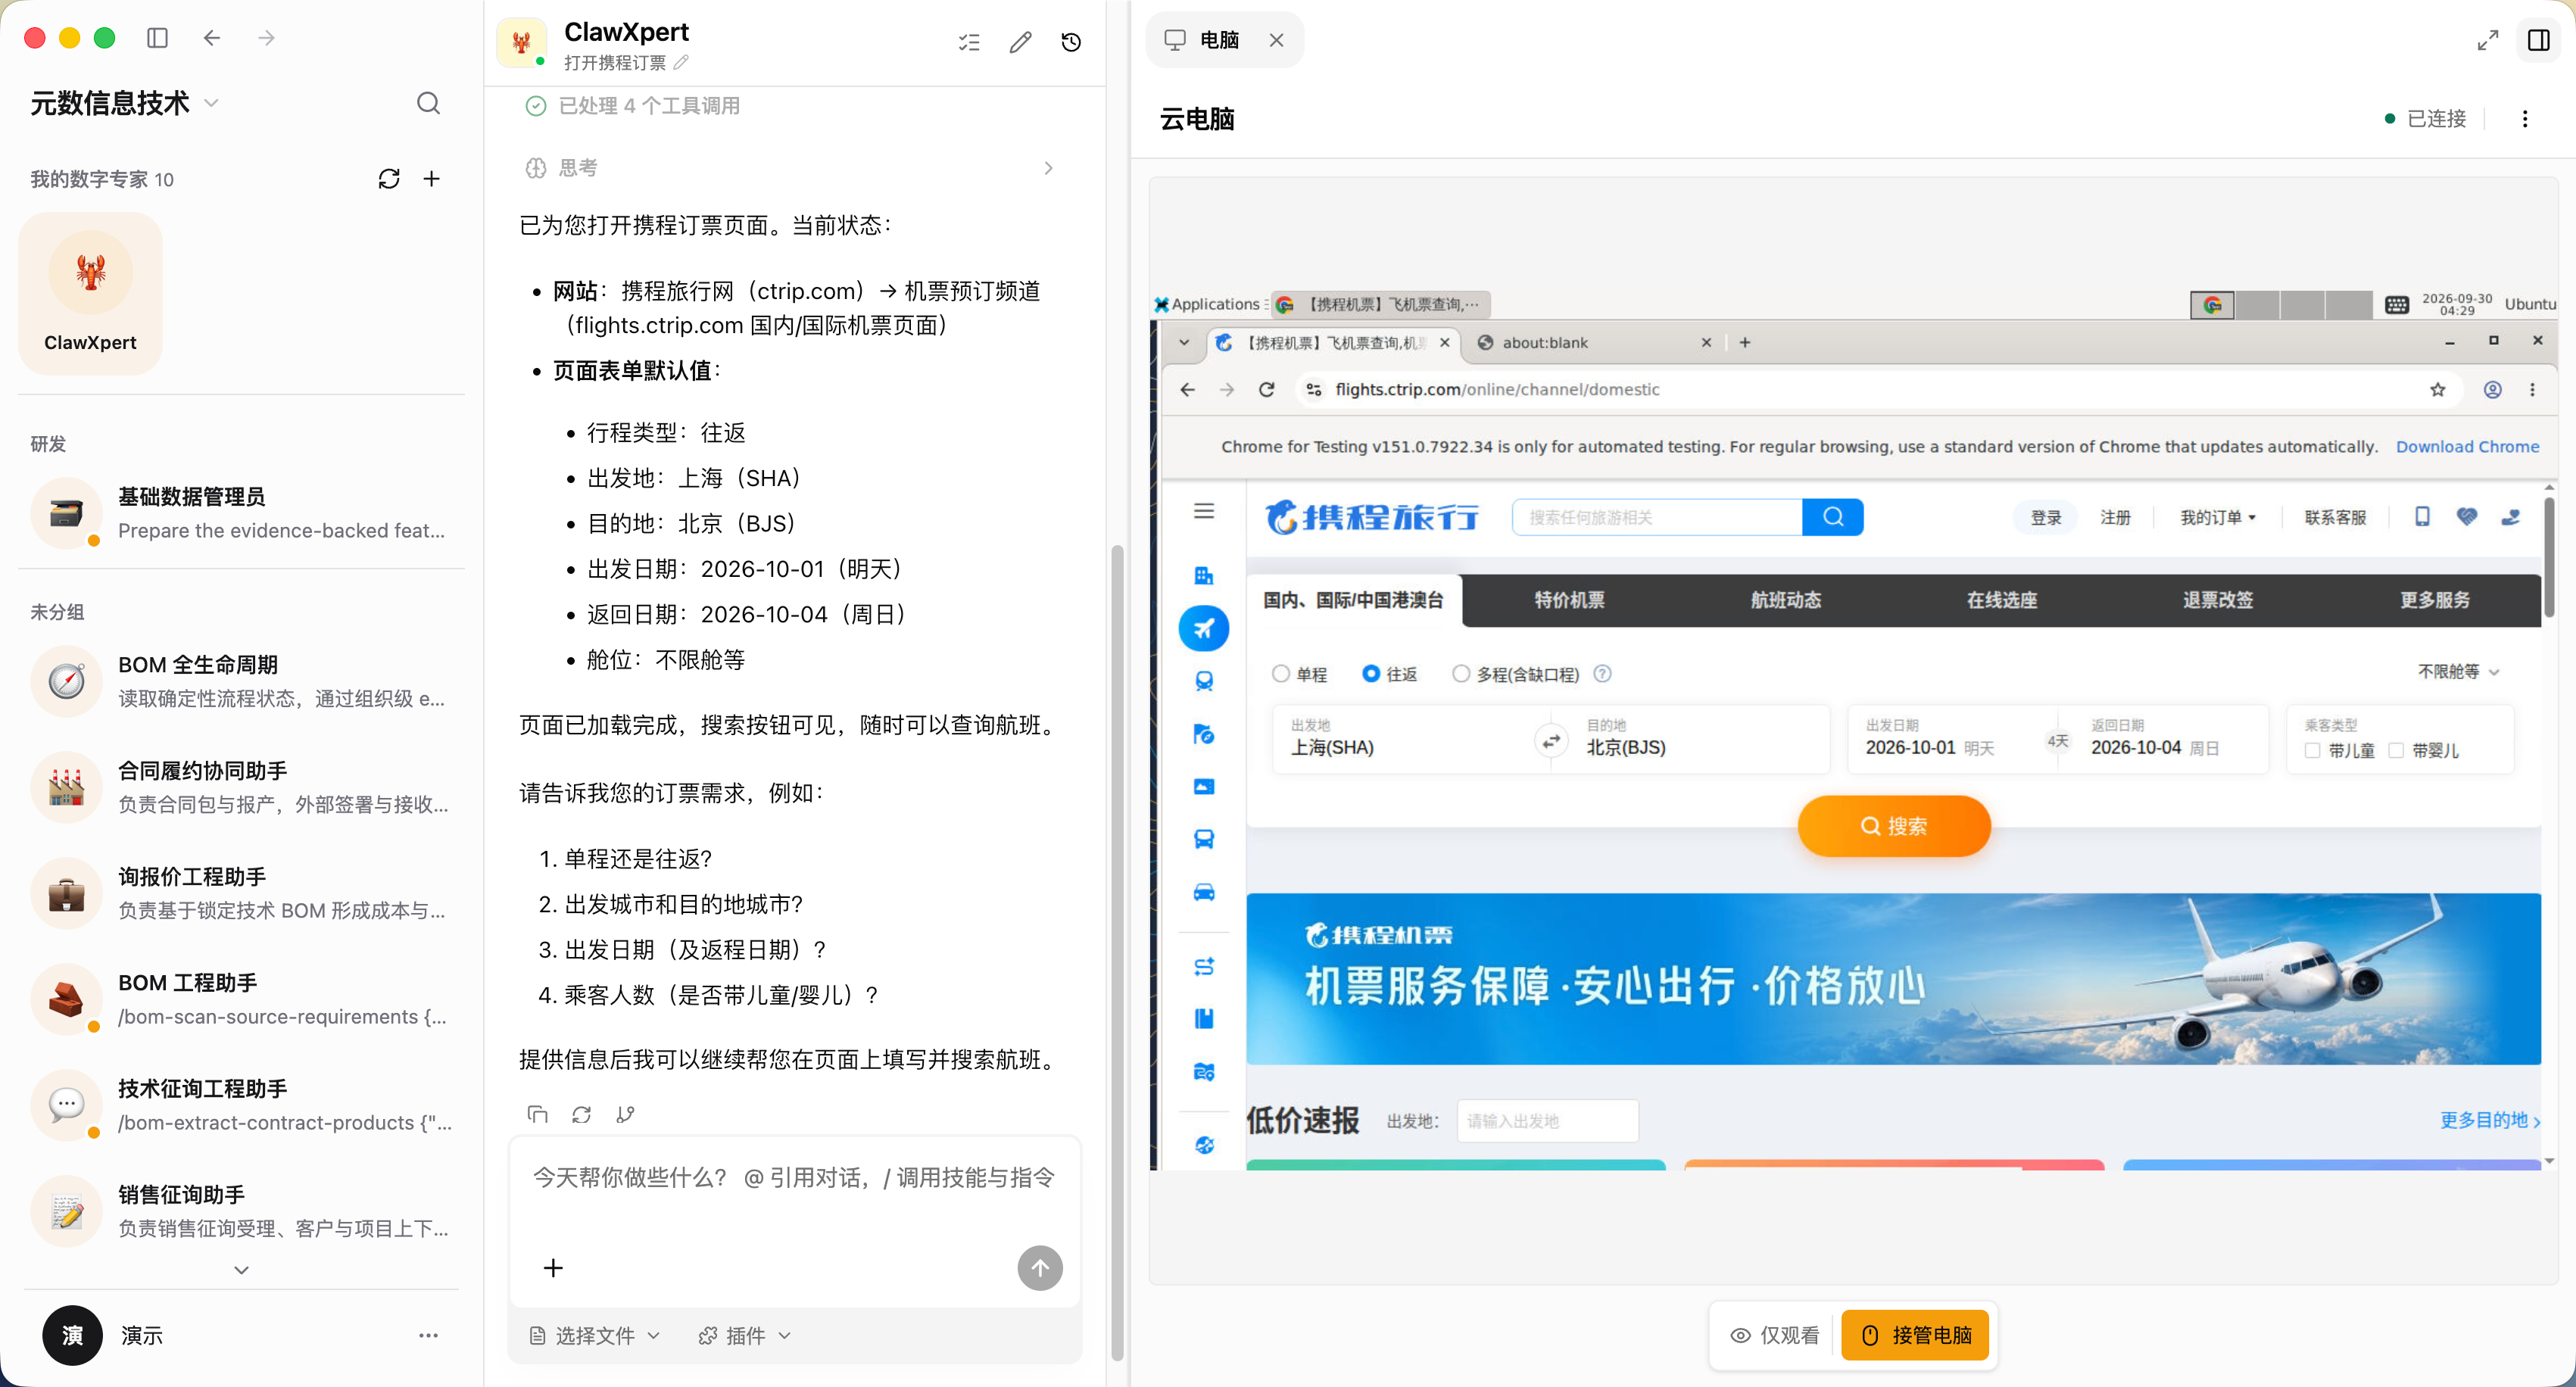
Task: Swap departure and destination cities
Action: click(1551, 741)
